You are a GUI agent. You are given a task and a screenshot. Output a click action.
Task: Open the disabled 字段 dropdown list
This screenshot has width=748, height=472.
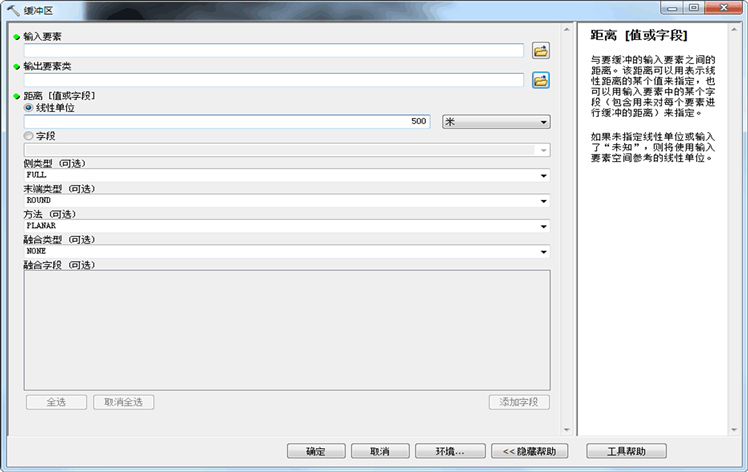click(x=543, y=150)
